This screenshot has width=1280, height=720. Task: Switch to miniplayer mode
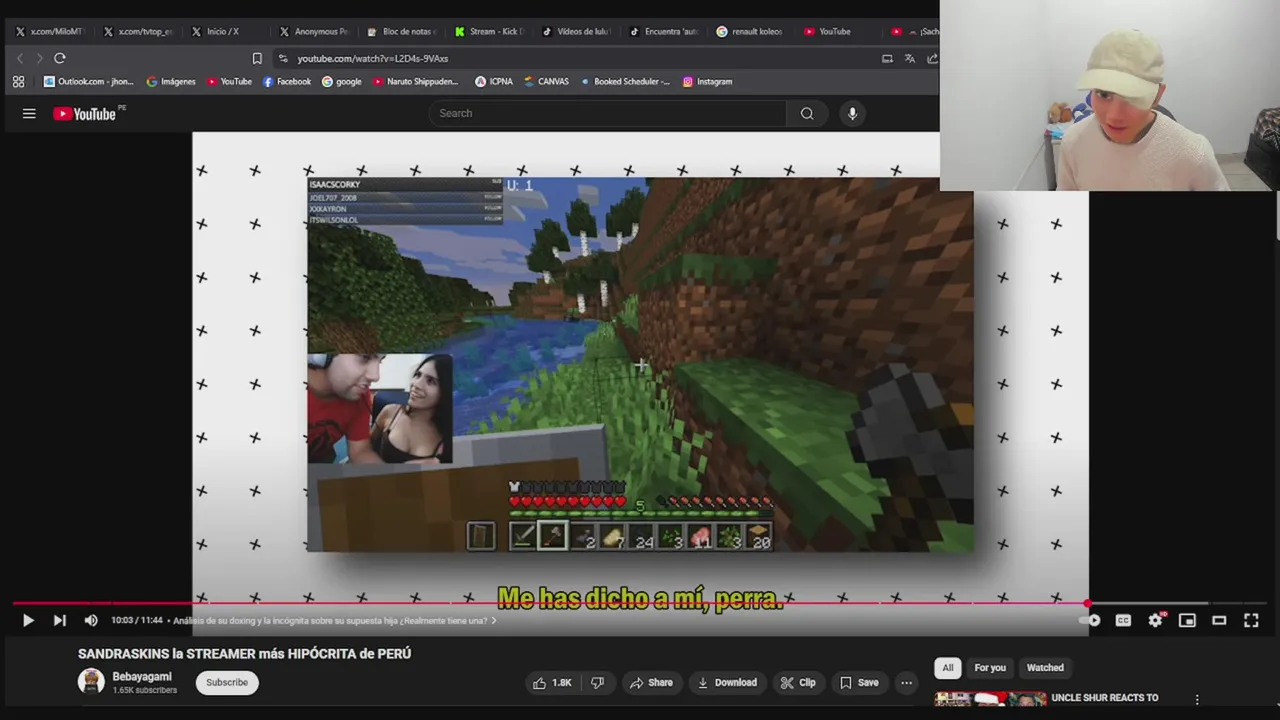(x=1187, y=621)
